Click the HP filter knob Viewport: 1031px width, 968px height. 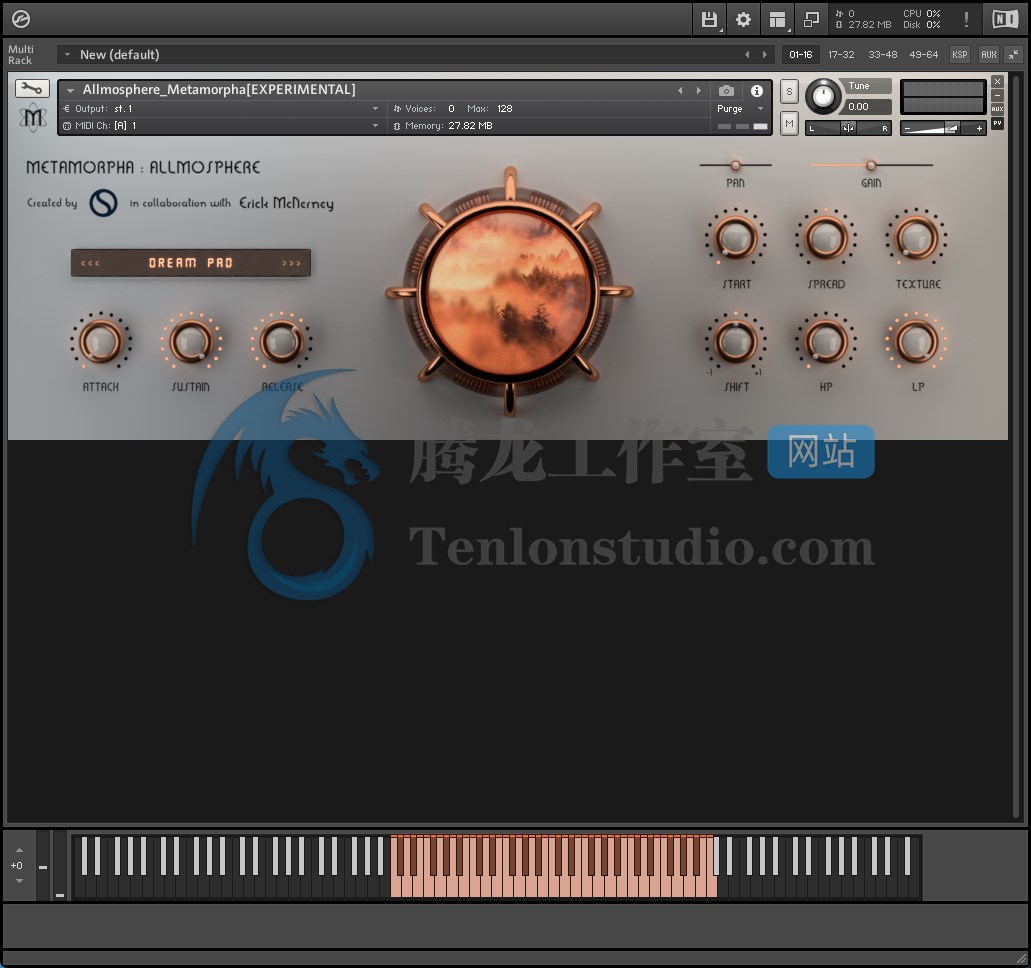tap(826, 341)
